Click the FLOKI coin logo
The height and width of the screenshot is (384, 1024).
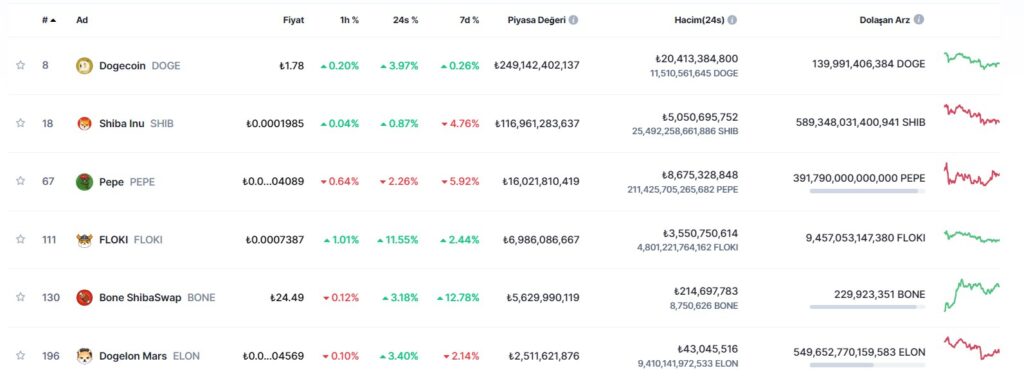click(84, 239)
